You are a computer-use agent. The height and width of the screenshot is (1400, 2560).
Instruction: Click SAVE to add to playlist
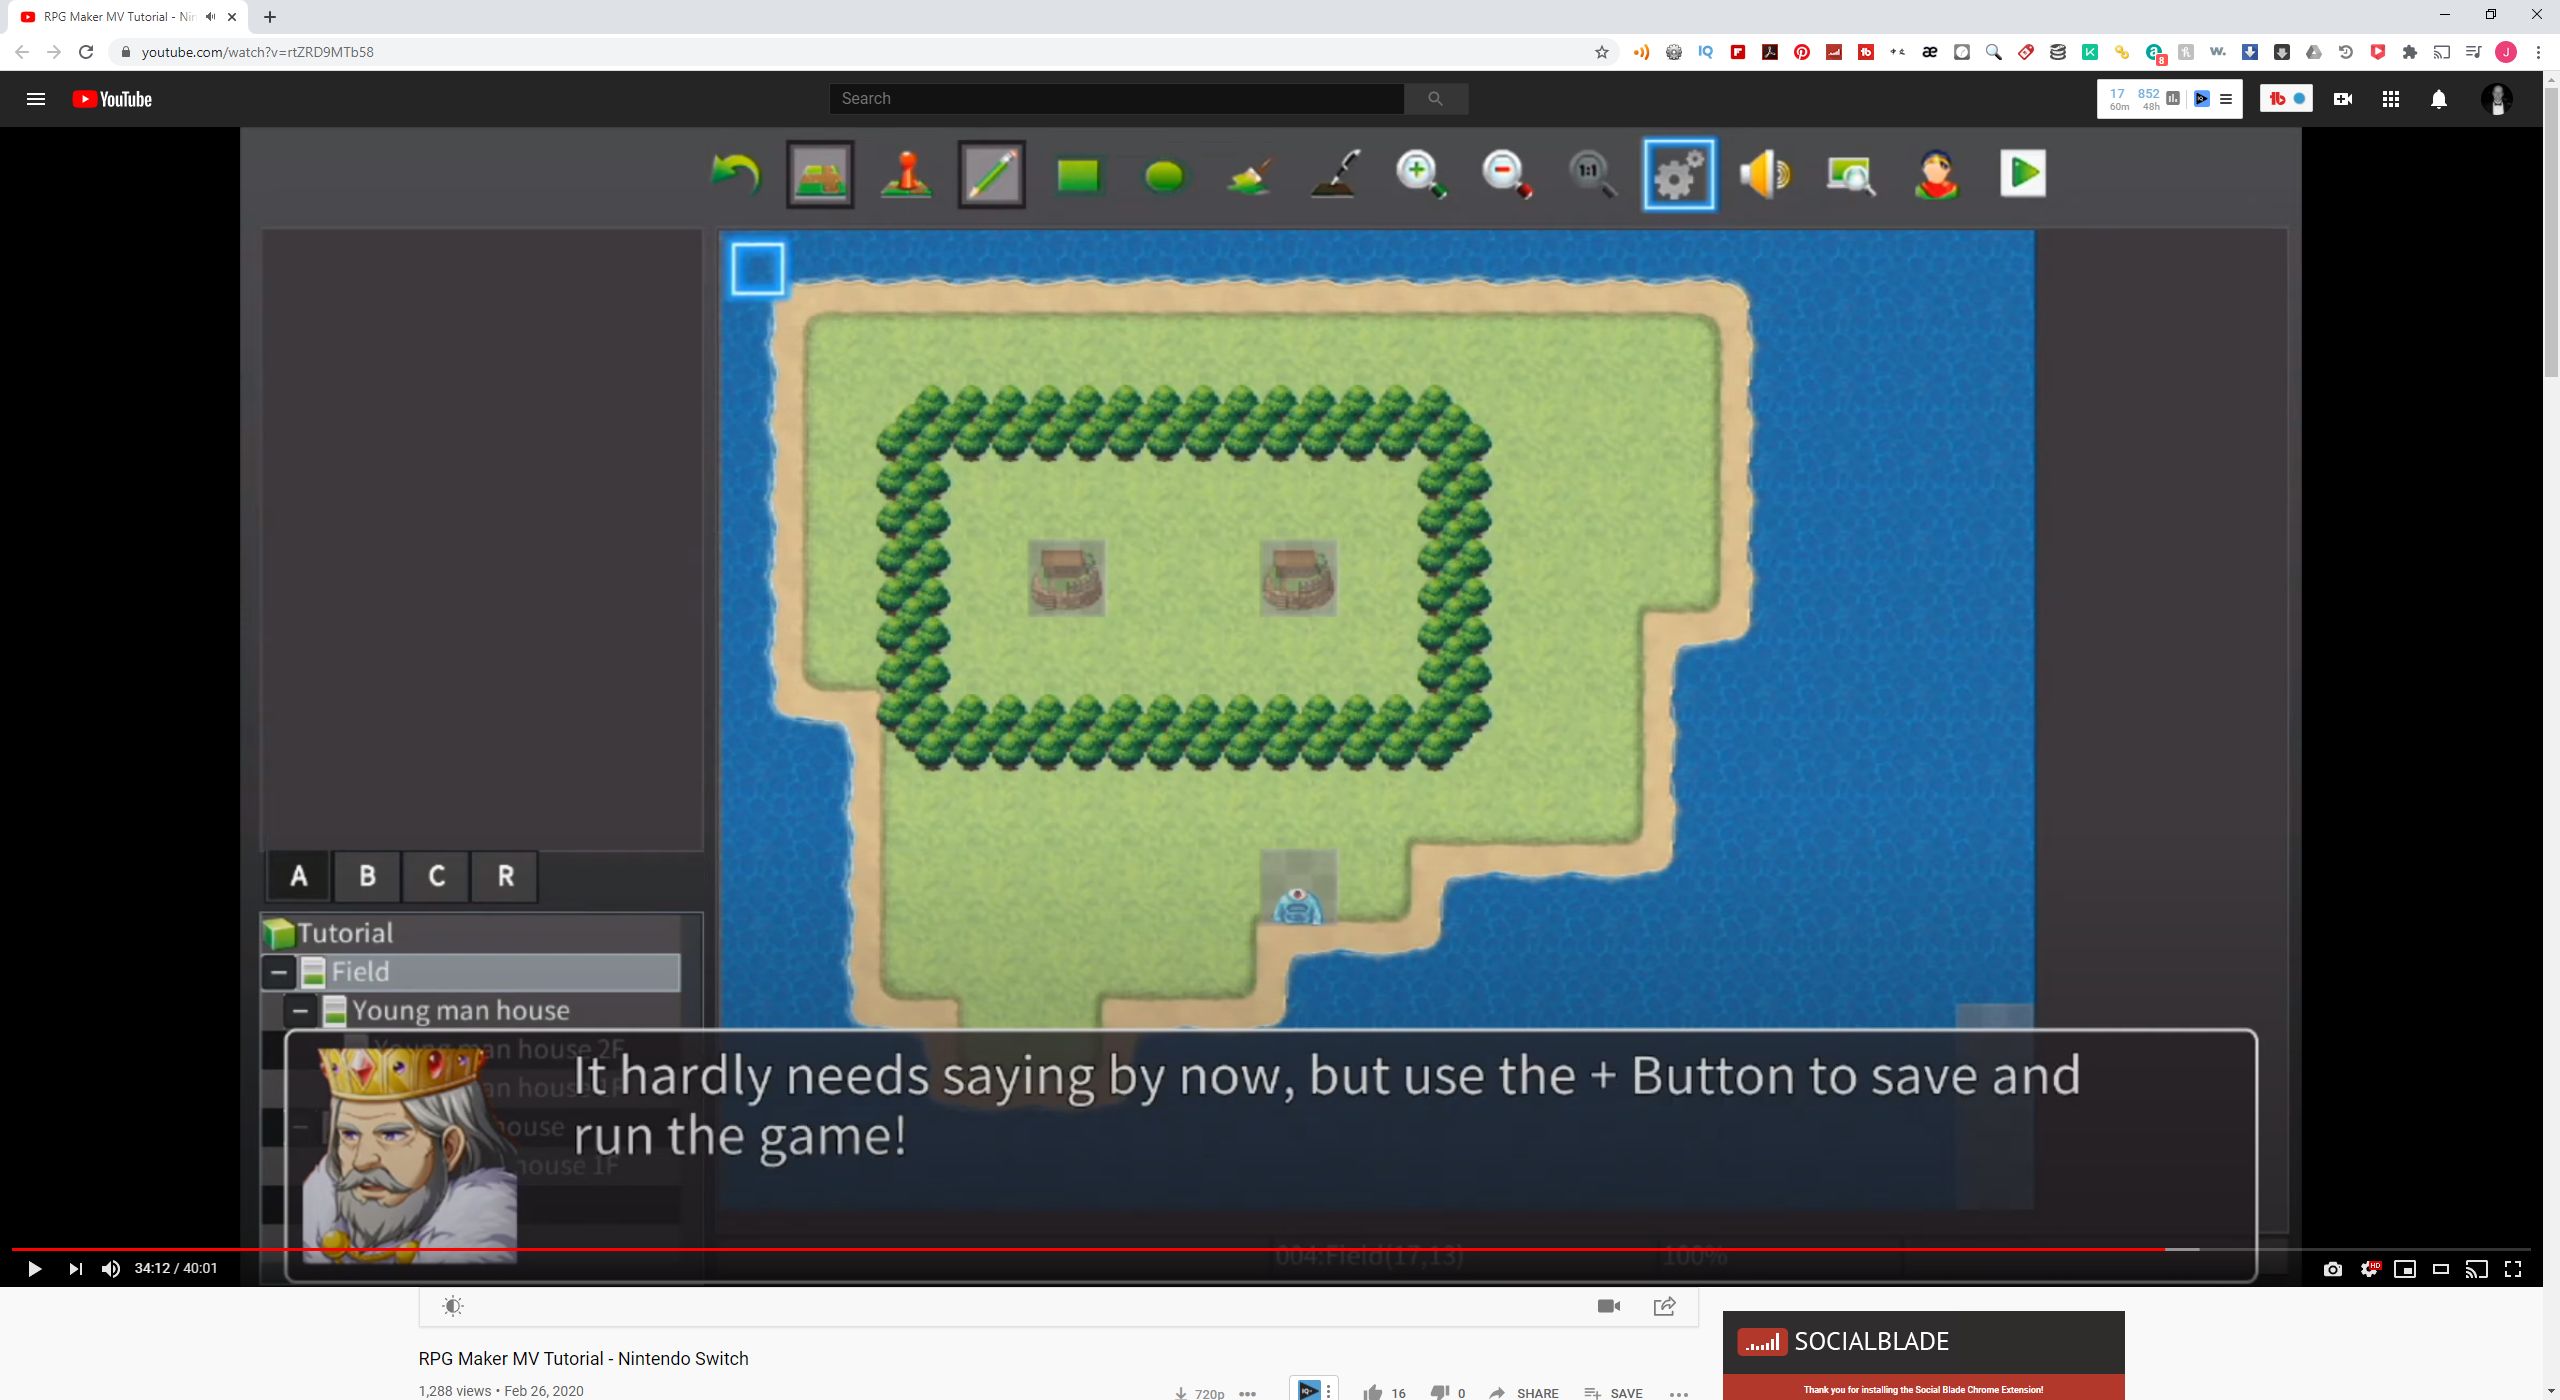[x=1613, y=1392]
